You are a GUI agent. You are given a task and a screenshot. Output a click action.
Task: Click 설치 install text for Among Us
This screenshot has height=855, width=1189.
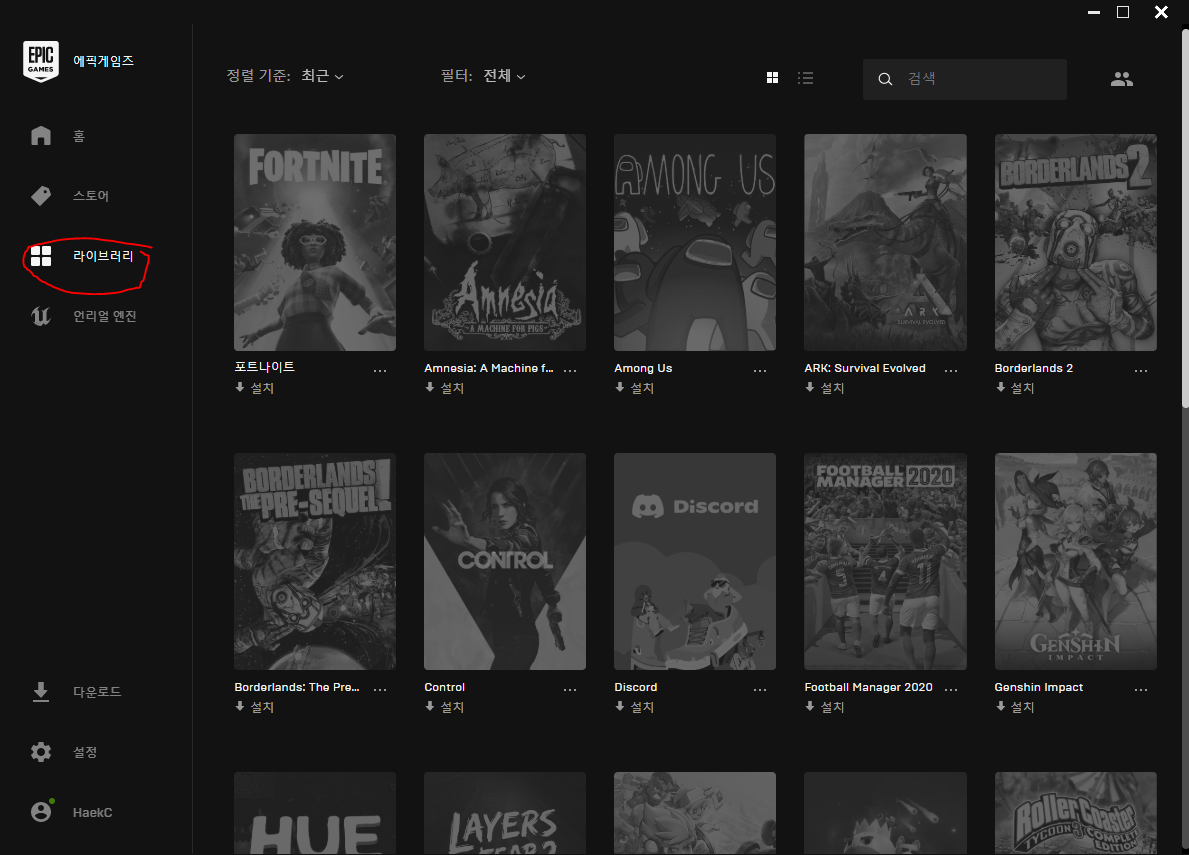(642, 388)
